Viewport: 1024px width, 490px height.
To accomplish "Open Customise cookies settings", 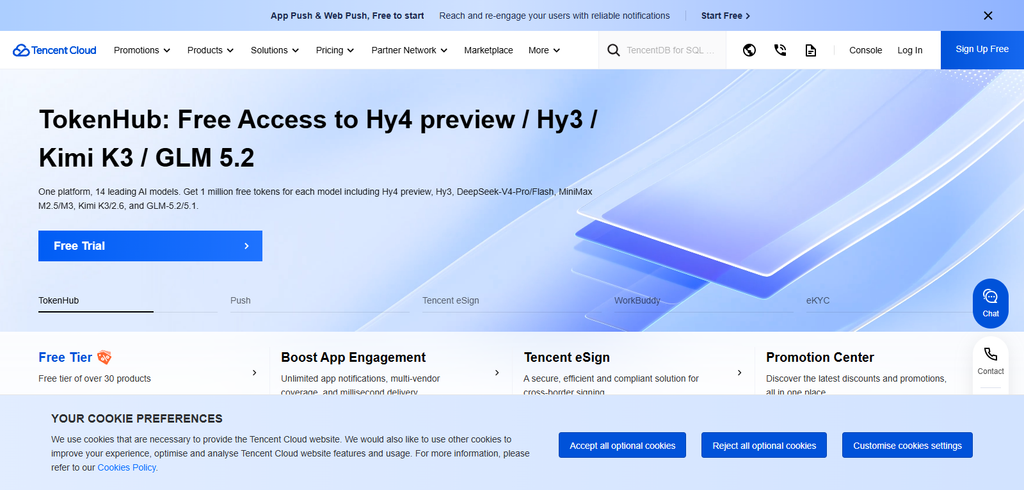I will (907, 445).
